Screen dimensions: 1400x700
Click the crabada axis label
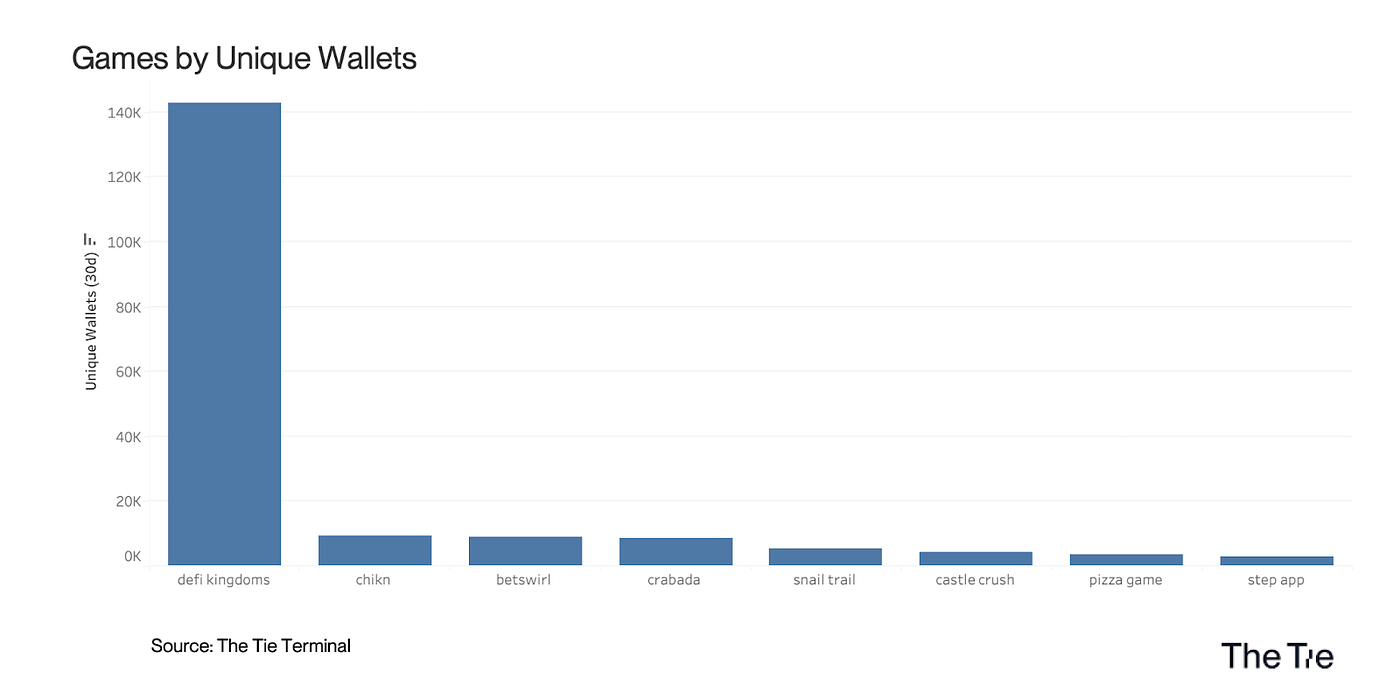point(674,580)
